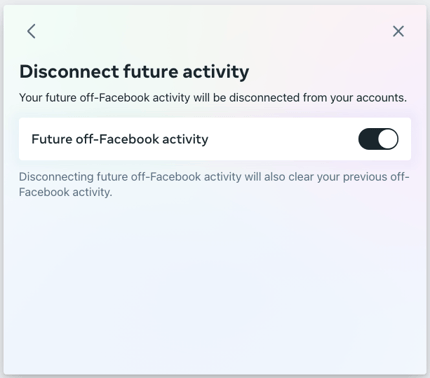Return to previous screen via back icon
This screenshot has width=430, height=378.
(31, 31)
